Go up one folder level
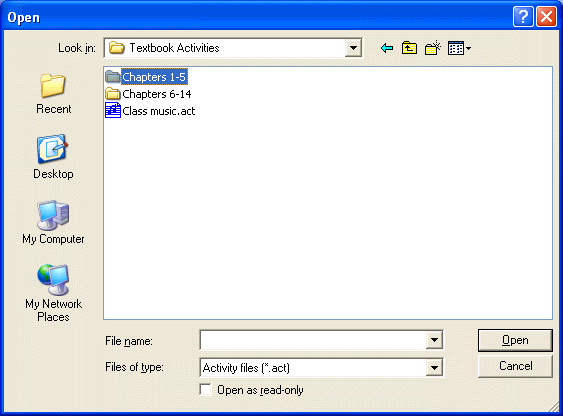This screenshot has width=563, height=416. [x=409, y=48]
